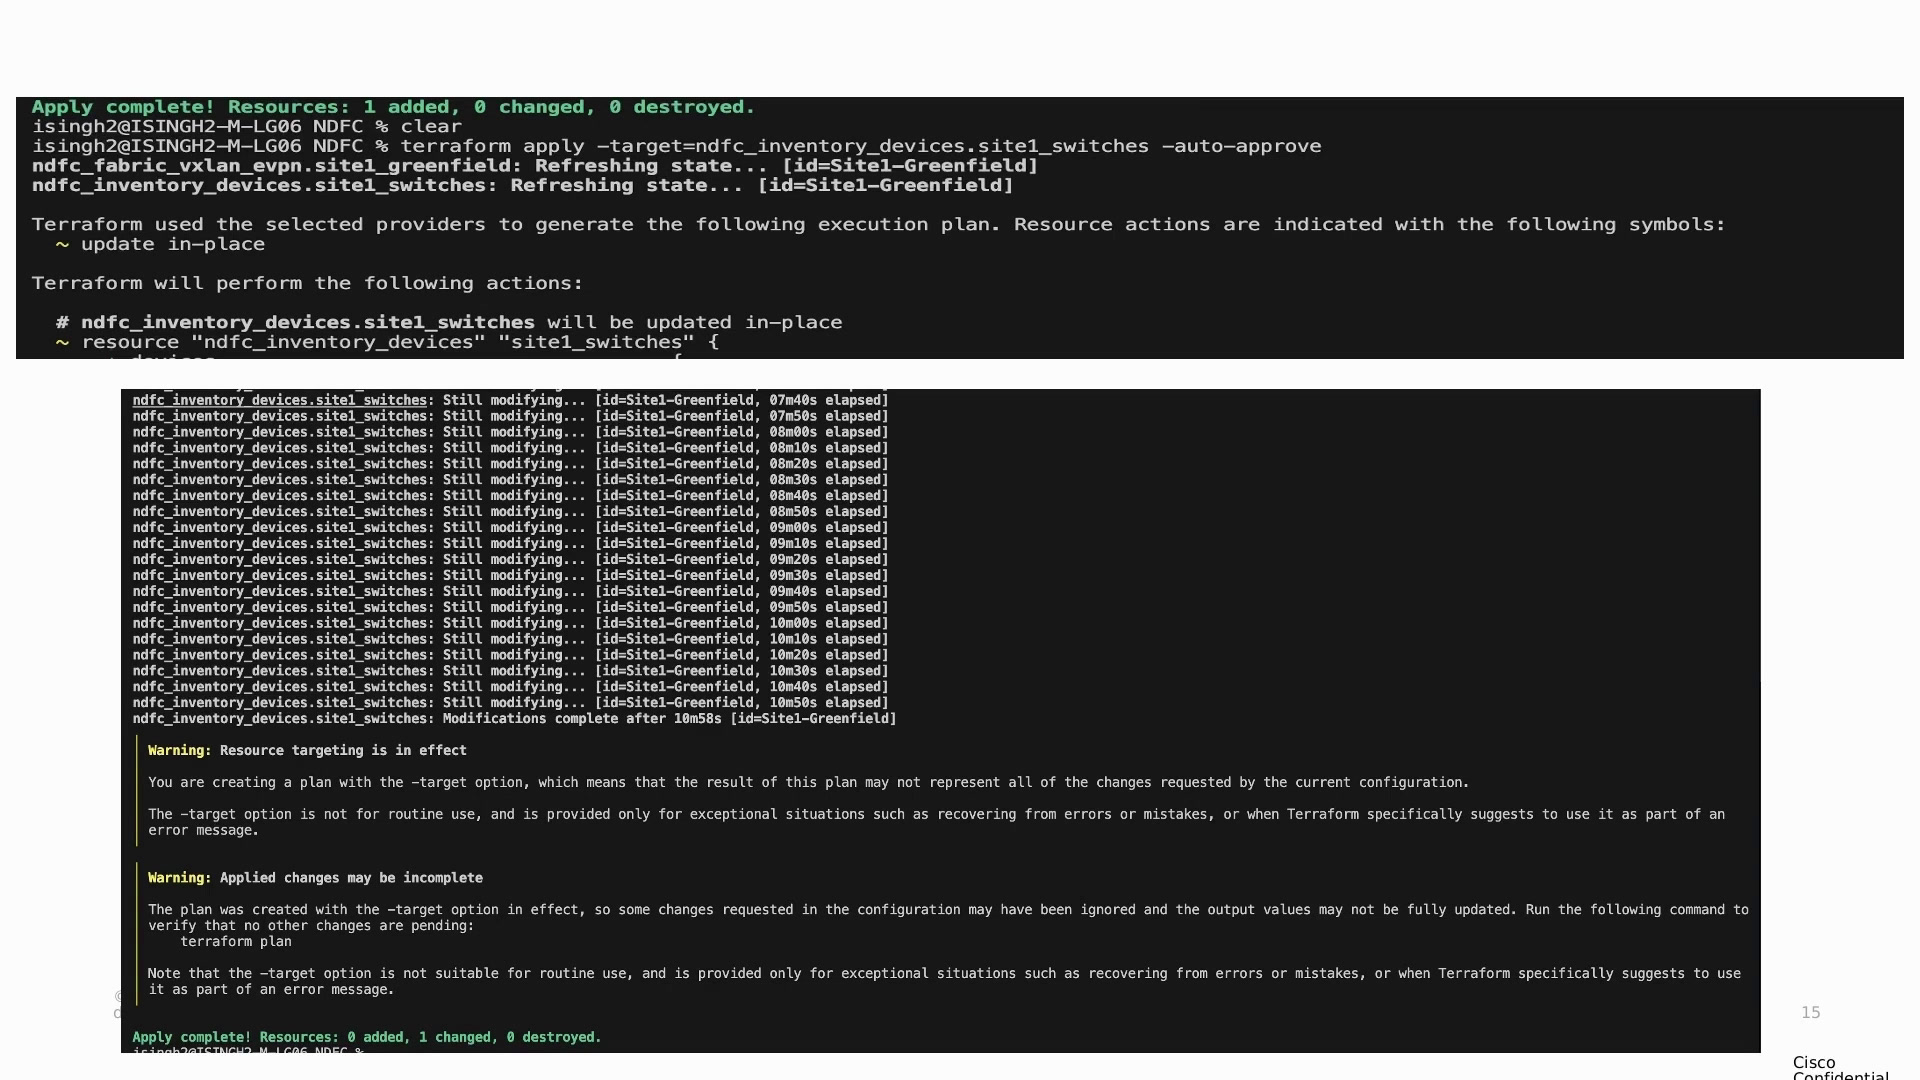
Task: Select the ndfc_fabric_vxlan_evpn.site1_greenfield Refreshing state line
Action: (x=535, y=166)
